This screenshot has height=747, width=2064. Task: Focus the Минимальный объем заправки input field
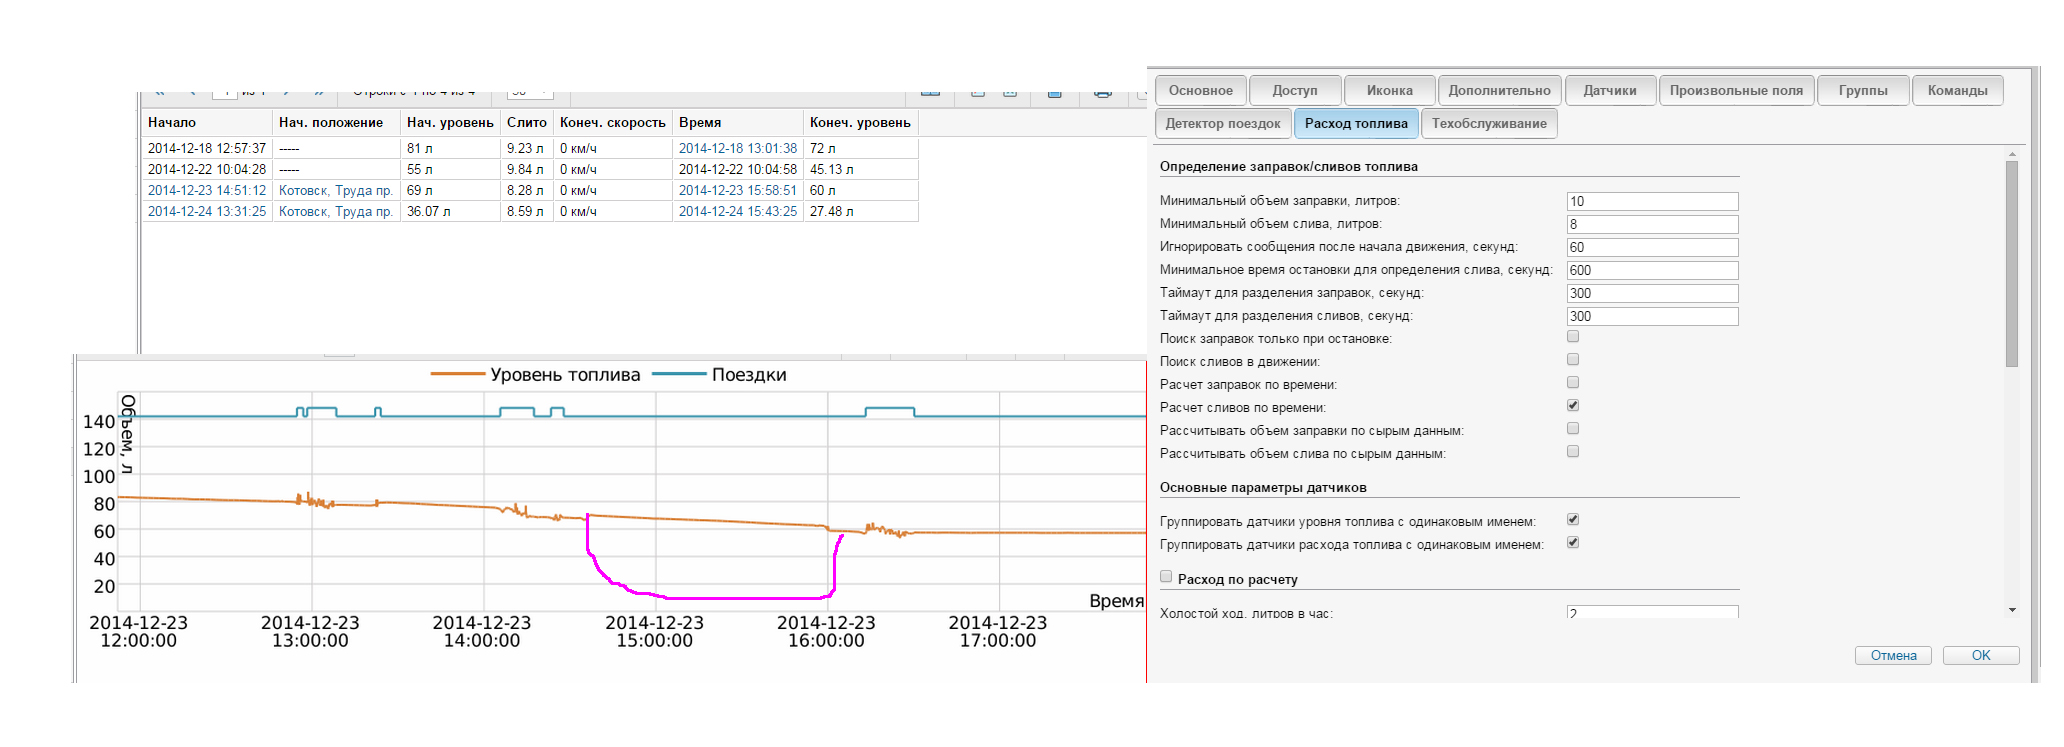point(1652,201)
